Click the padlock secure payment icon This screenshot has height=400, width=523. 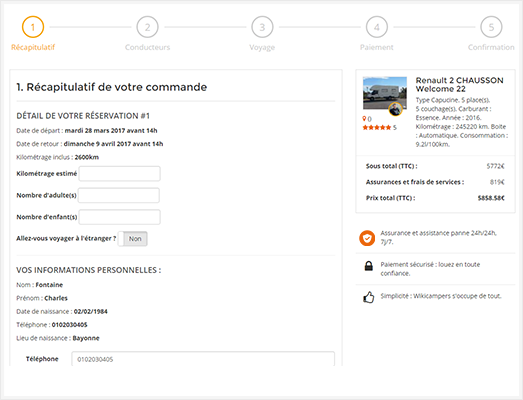(369, 266)
